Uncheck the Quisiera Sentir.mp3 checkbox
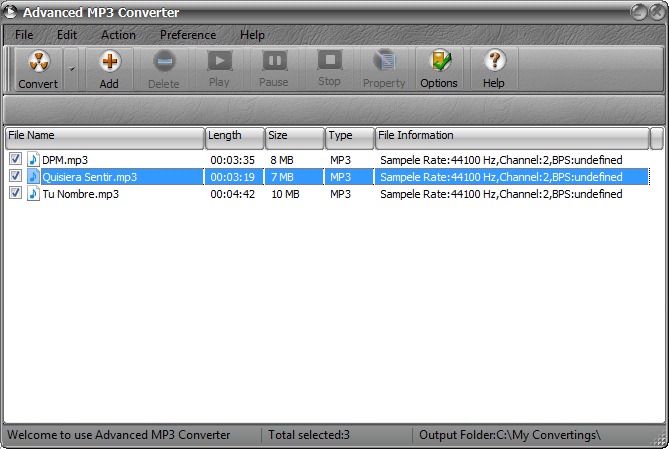 coord(15,176)
